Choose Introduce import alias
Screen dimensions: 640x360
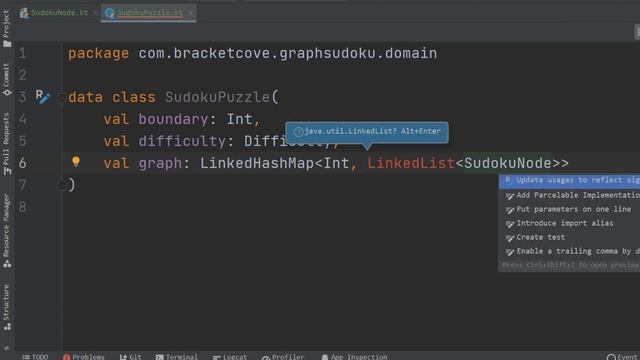[569, 223]
